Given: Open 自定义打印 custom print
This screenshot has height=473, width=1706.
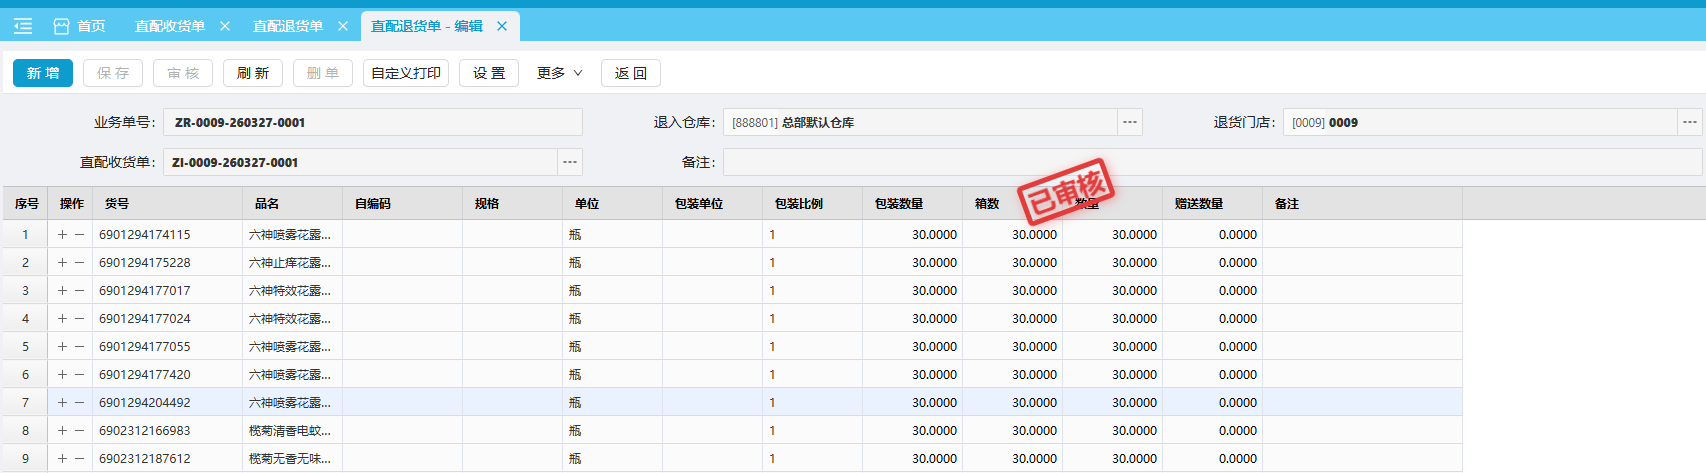Looking at the screenshot, I should tap(406, 73).
